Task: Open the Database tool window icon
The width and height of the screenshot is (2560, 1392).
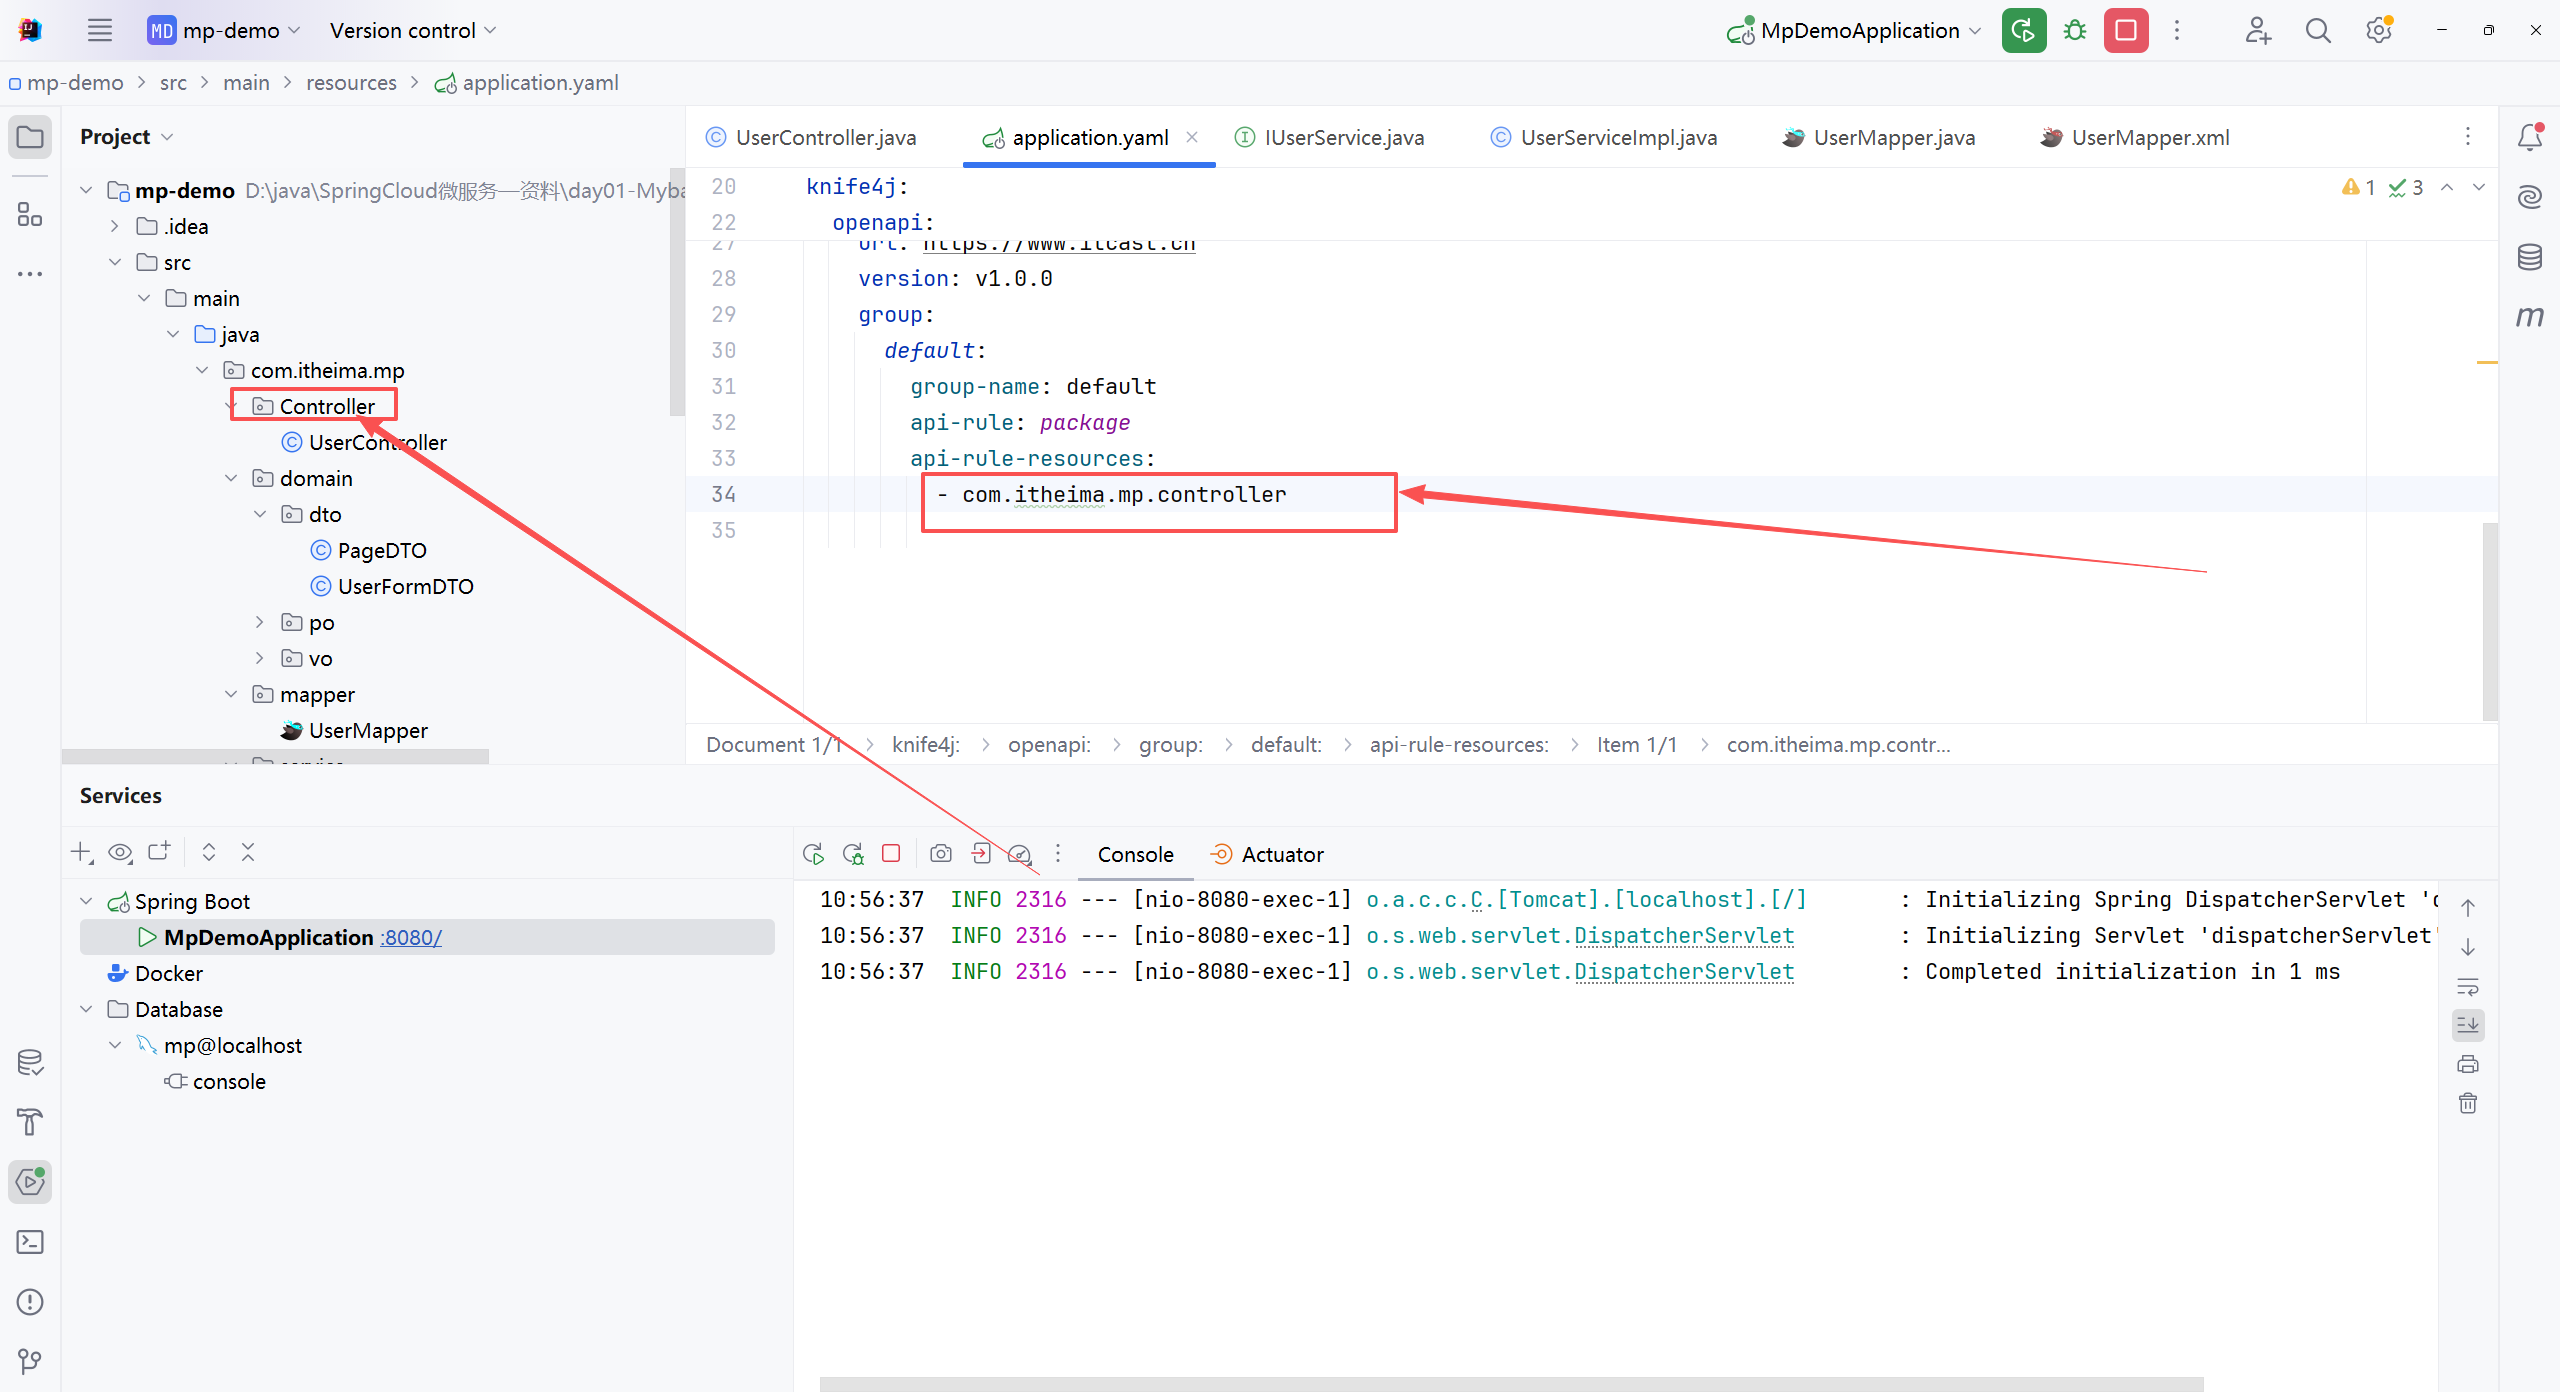Action: tap(2529, 257)
